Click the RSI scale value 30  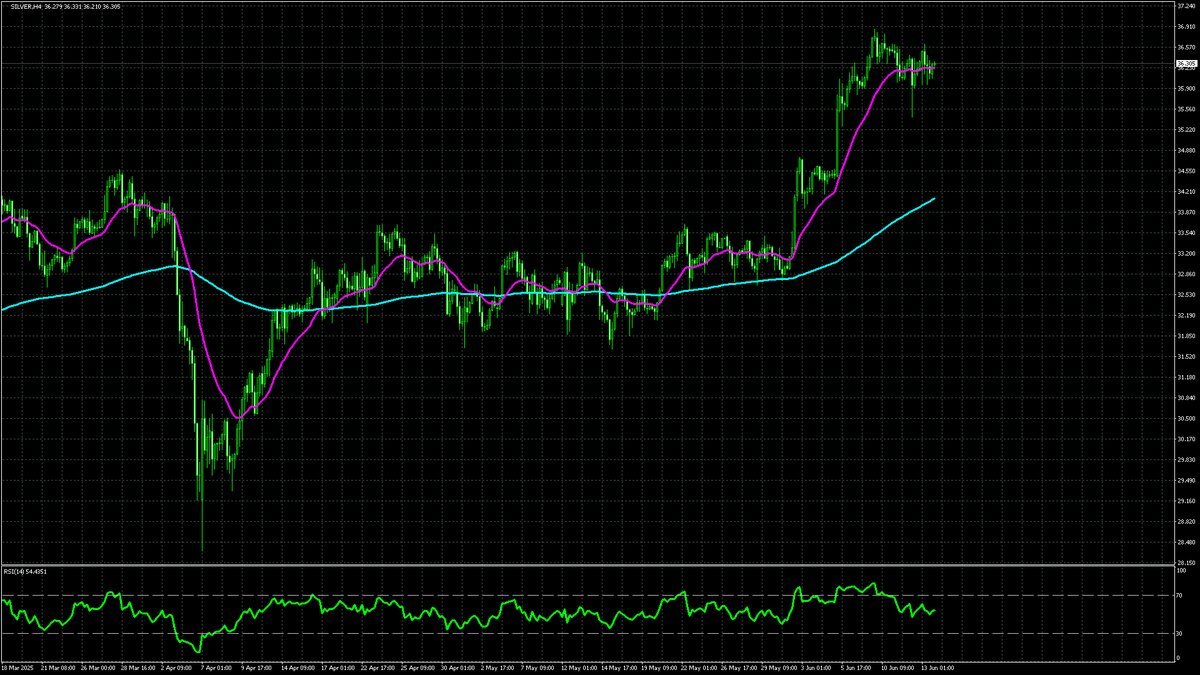coord(1180,633)
